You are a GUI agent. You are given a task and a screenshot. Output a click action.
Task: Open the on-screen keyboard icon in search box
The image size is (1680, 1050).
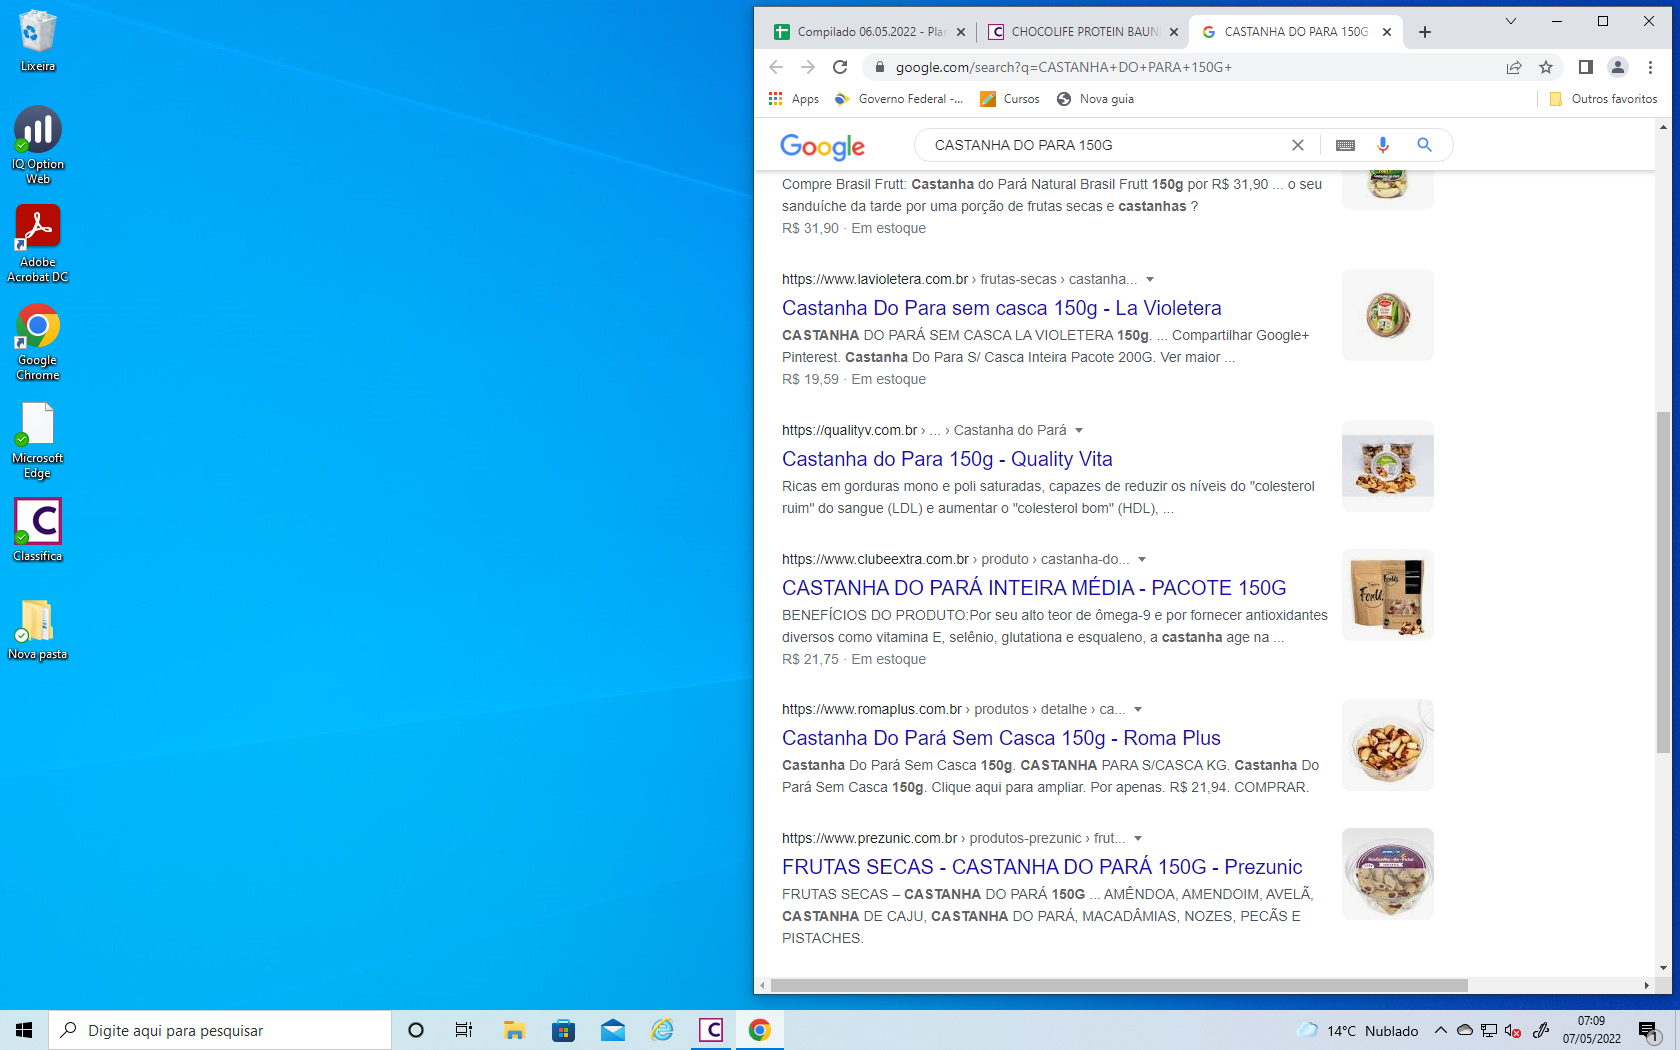tap(1345, 145)
